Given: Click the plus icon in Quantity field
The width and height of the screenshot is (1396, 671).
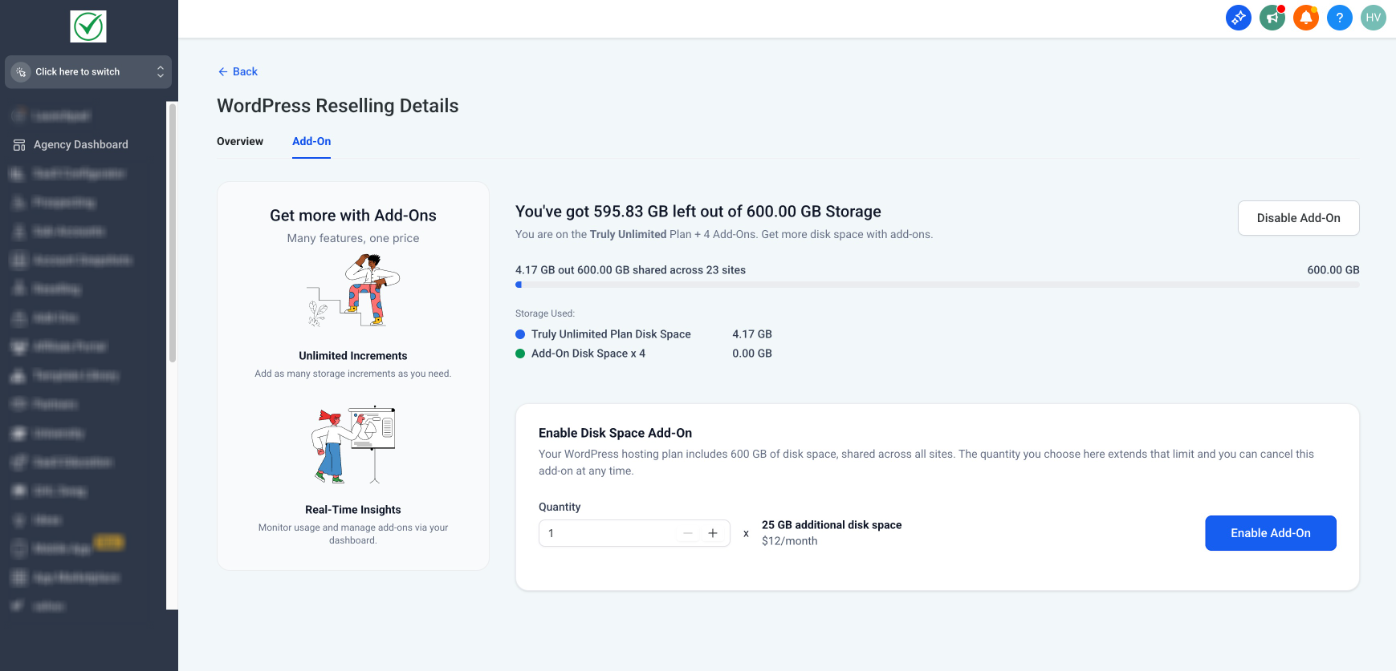Looking at the screenshot, I should [x=713, y=533].
